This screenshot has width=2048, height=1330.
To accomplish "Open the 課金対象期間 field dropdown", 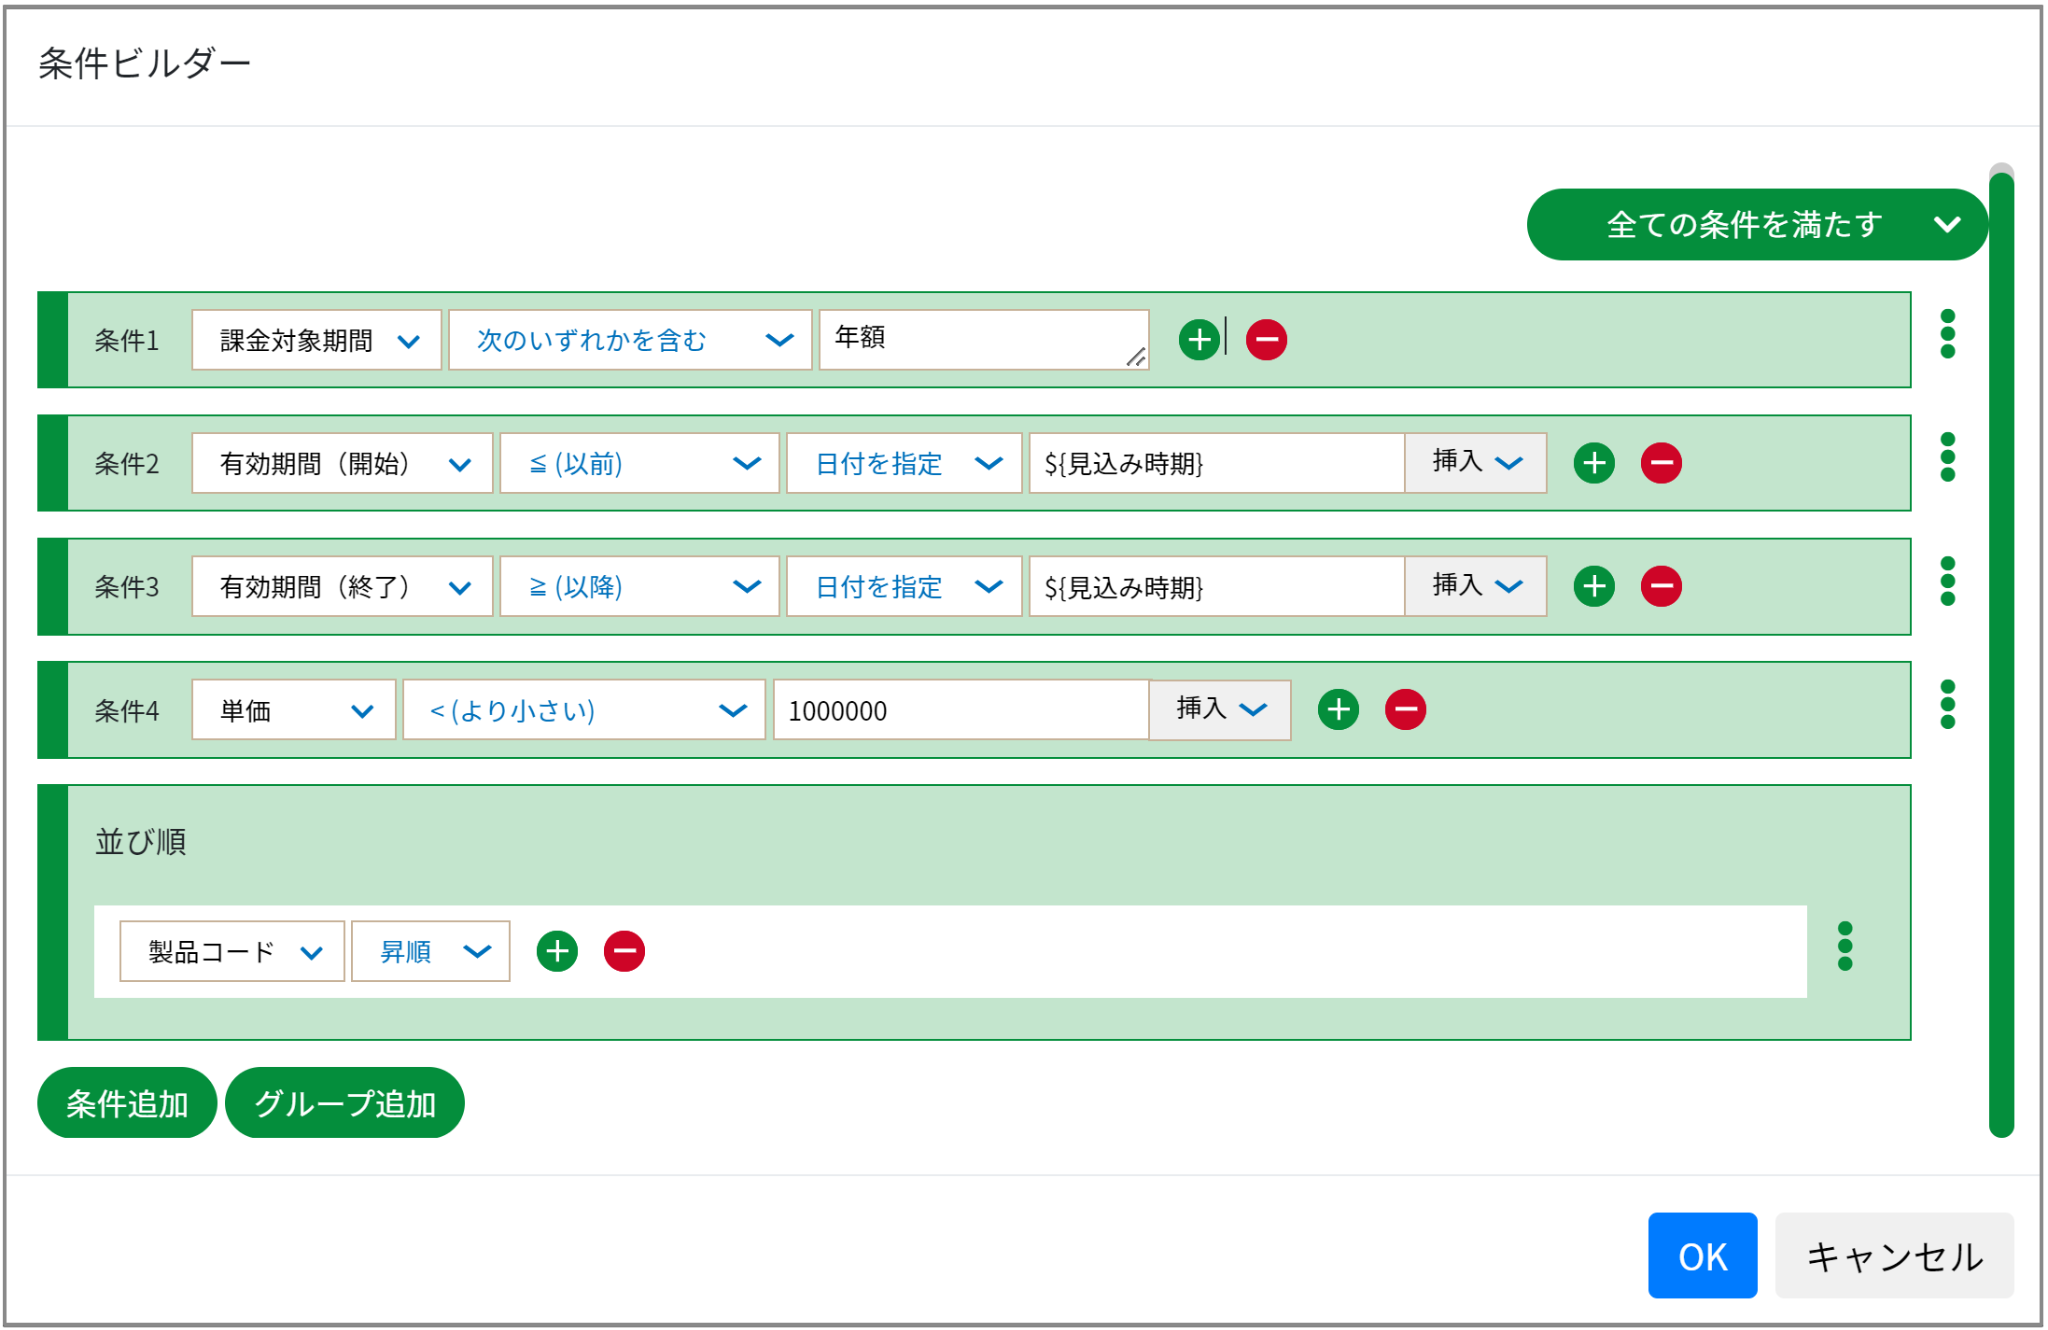I will [317, 340].
